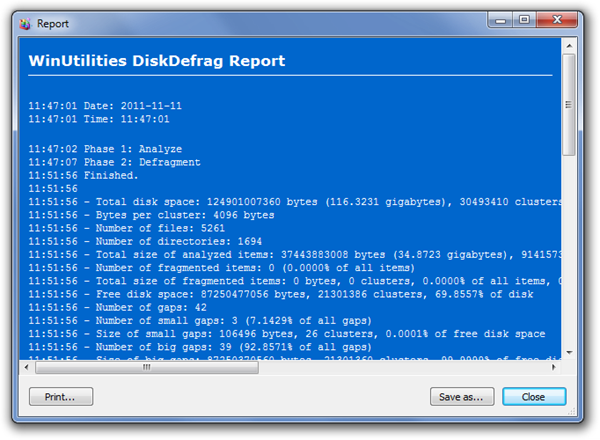Screen dimensions: 600x440
Task: Click the vertical scrollbar thumb
Action: click(x=569, y=104)
